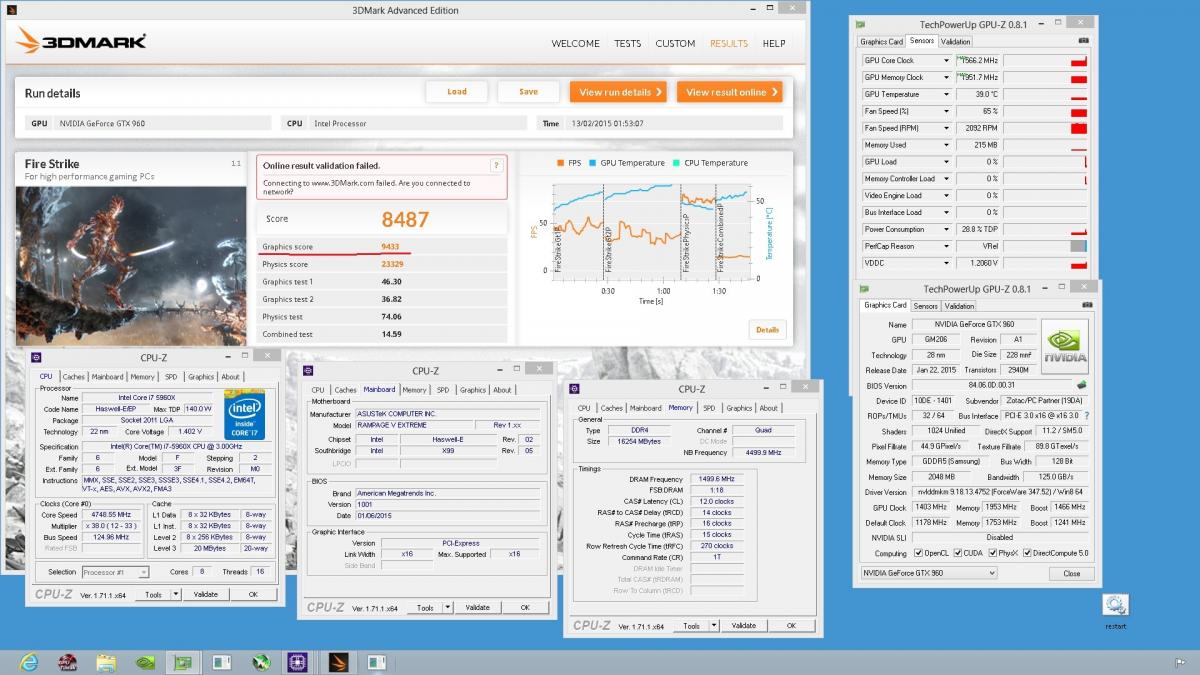Click the red ROG tweak taskbar icon
Screen dimensions: 1200x675
coord(68,661)
